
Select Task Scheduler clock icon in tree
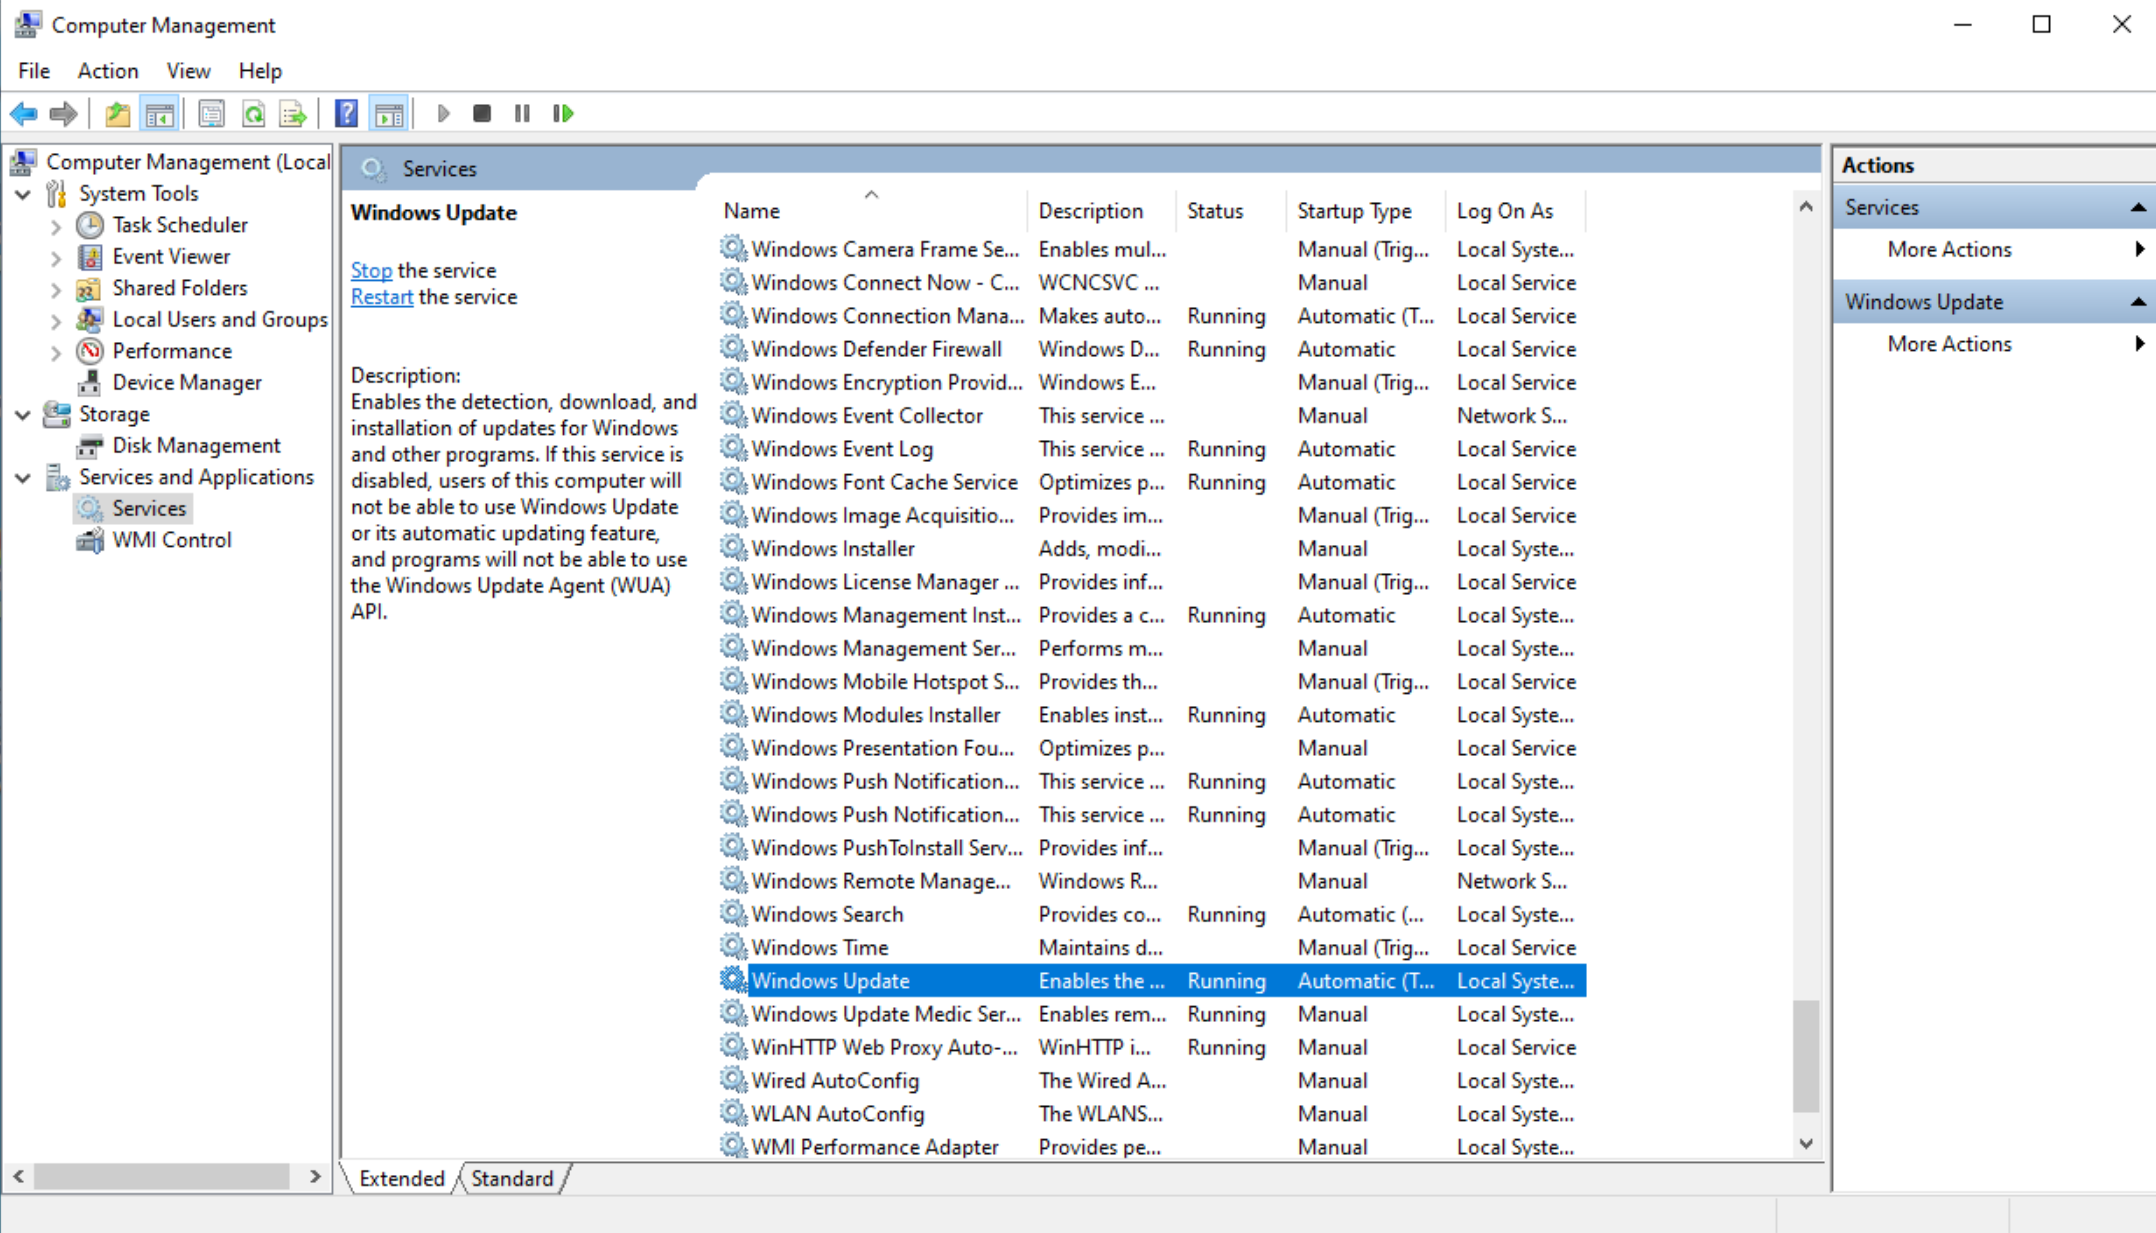point(90,225)
